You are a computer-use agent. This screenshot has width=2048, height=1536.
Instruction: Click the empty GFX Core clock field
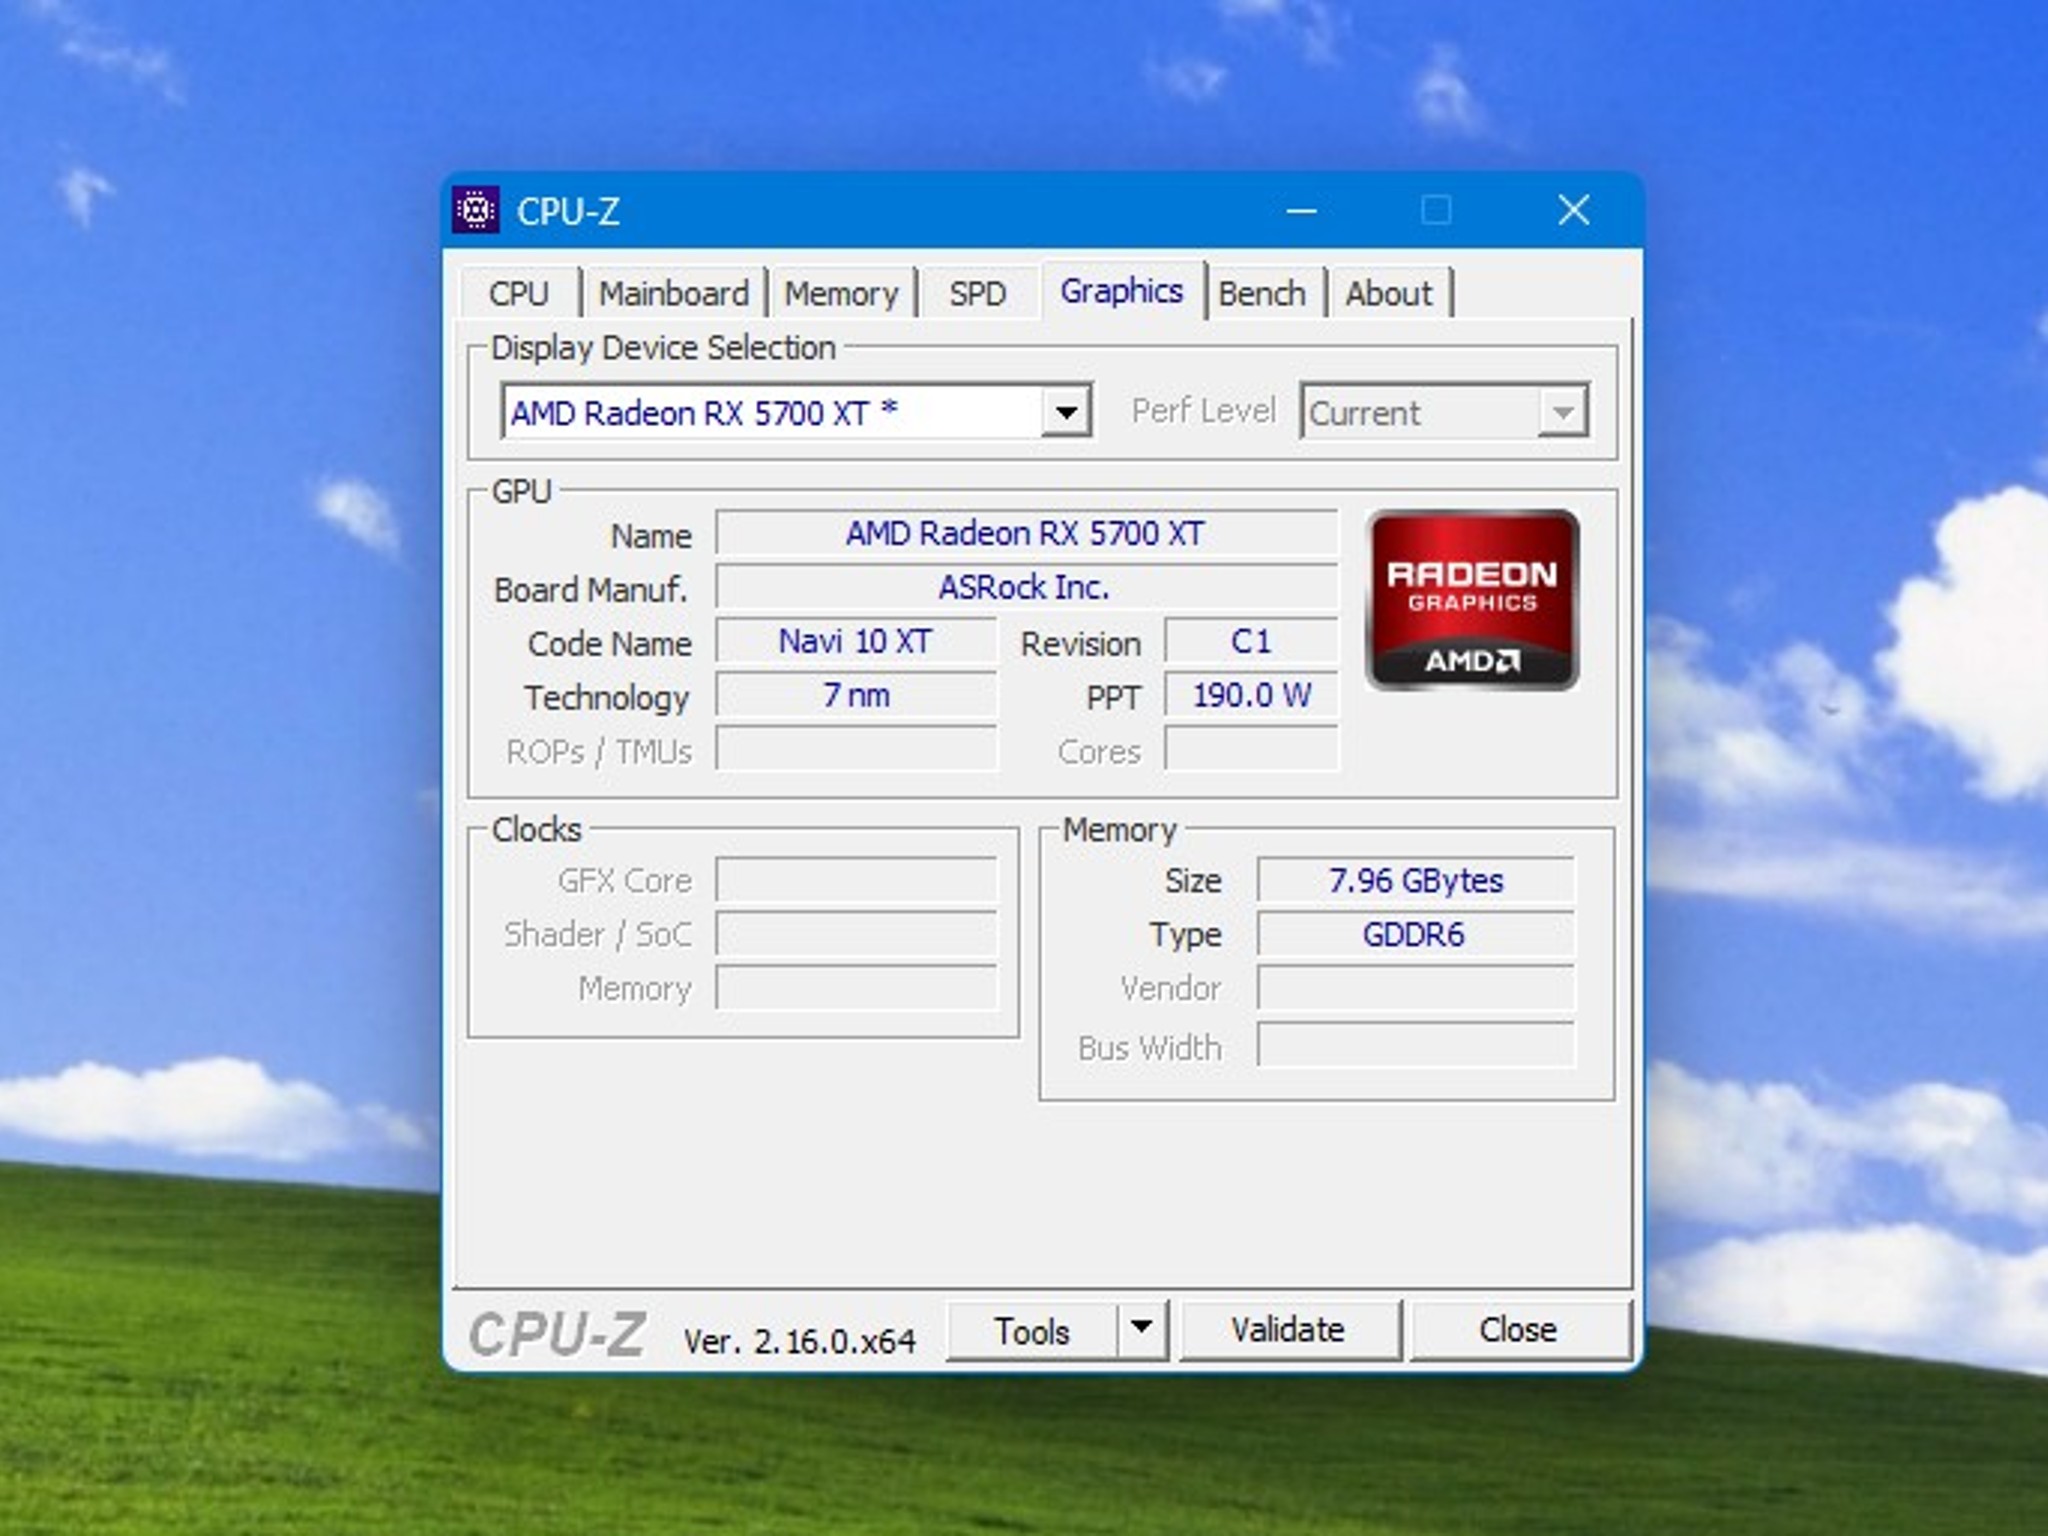(856, 880)
